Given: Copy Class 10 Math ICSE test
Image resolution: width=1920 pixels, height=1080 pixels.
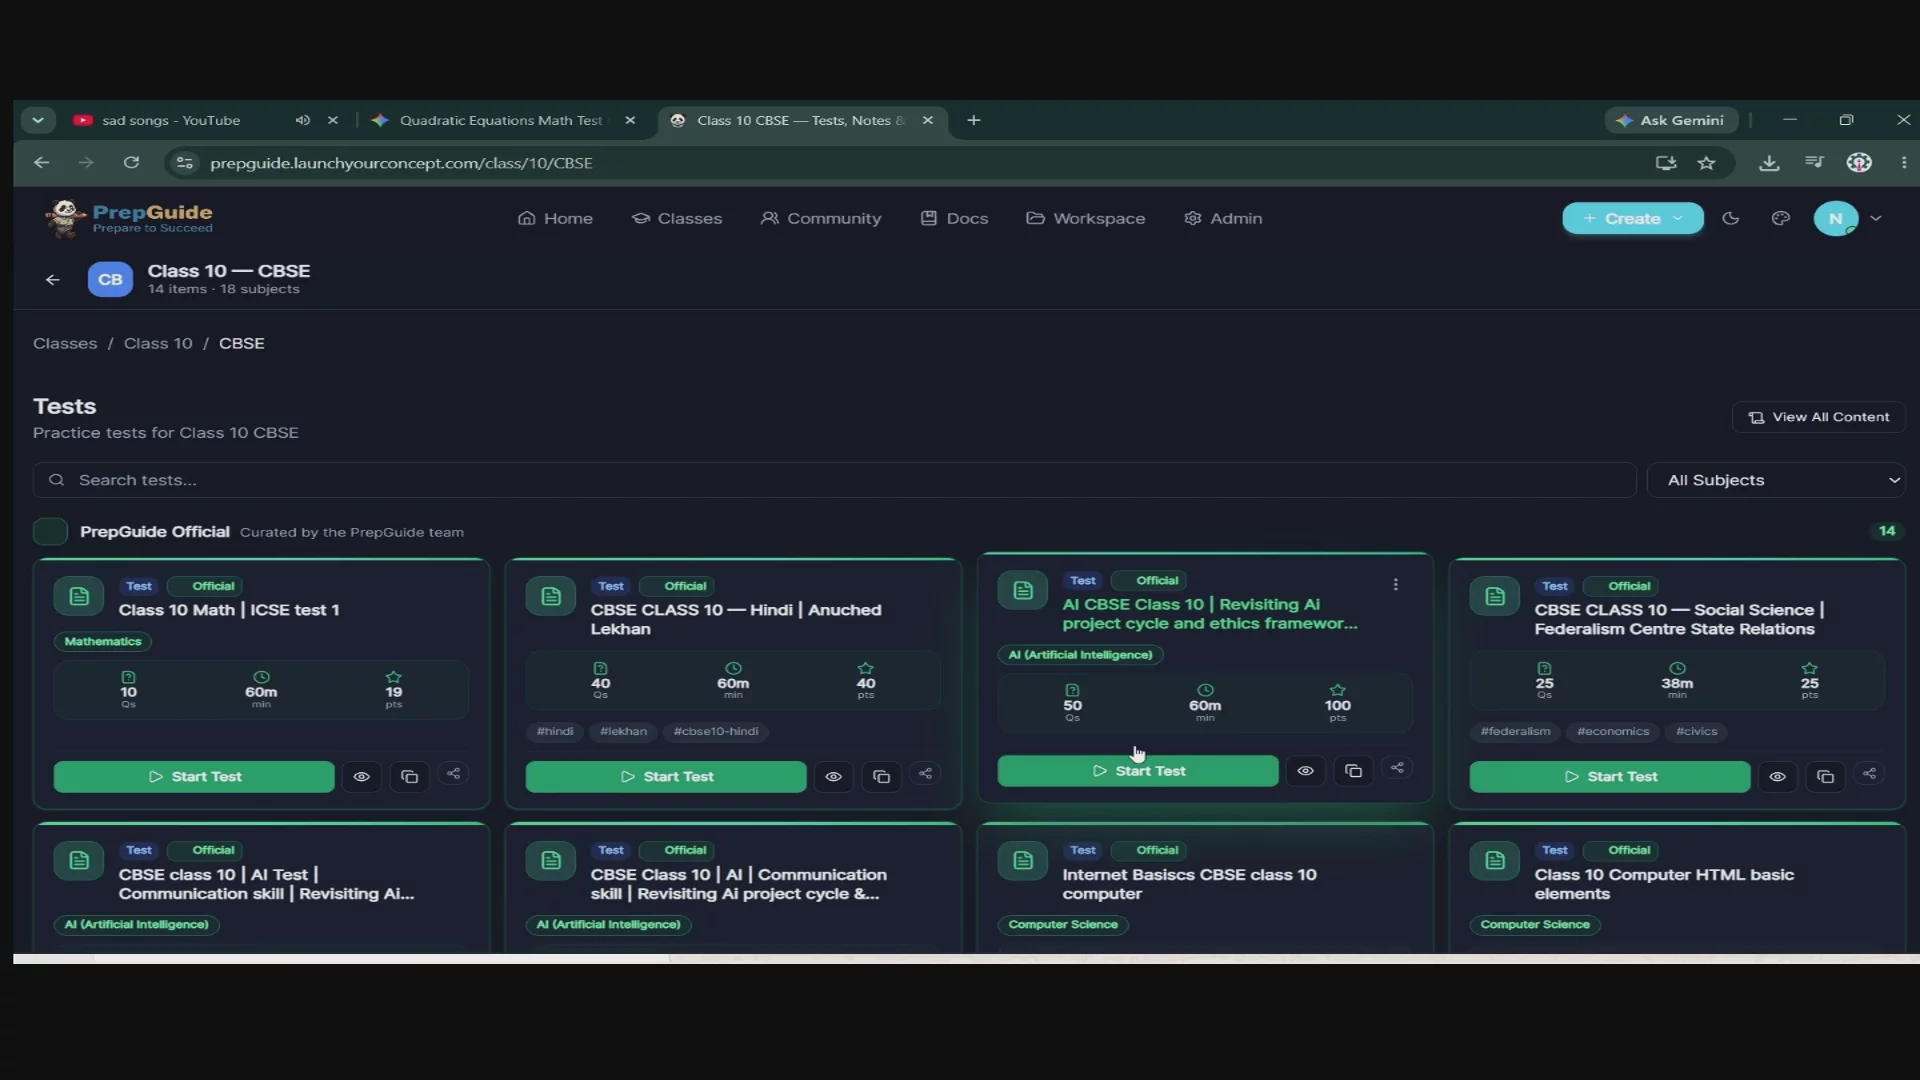Looking at the screenshot, I should coord(410,777).
